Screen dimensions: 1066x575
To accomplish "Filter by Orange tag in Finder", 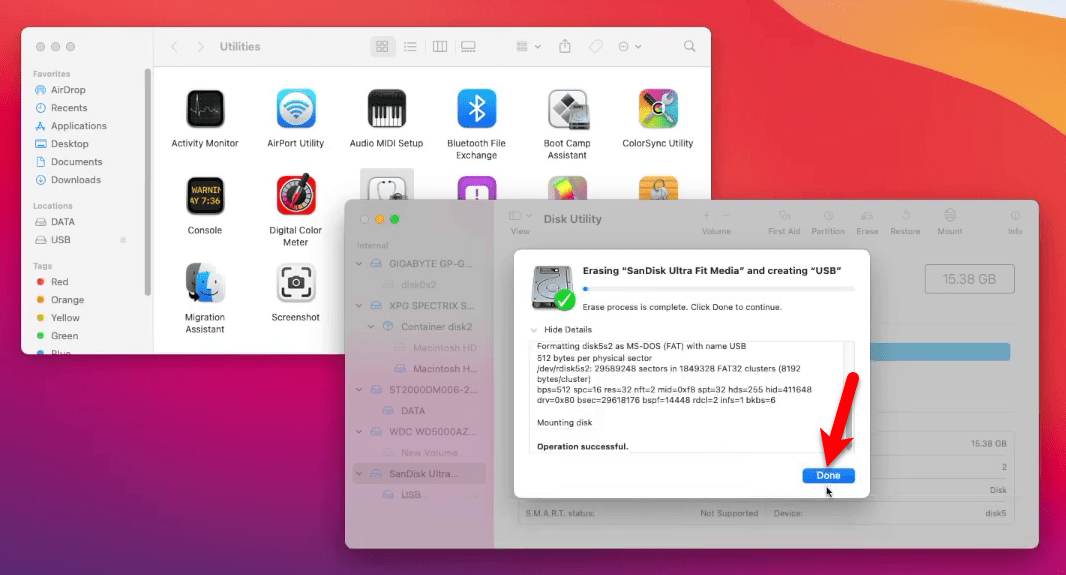I will (x=67, y=300).
